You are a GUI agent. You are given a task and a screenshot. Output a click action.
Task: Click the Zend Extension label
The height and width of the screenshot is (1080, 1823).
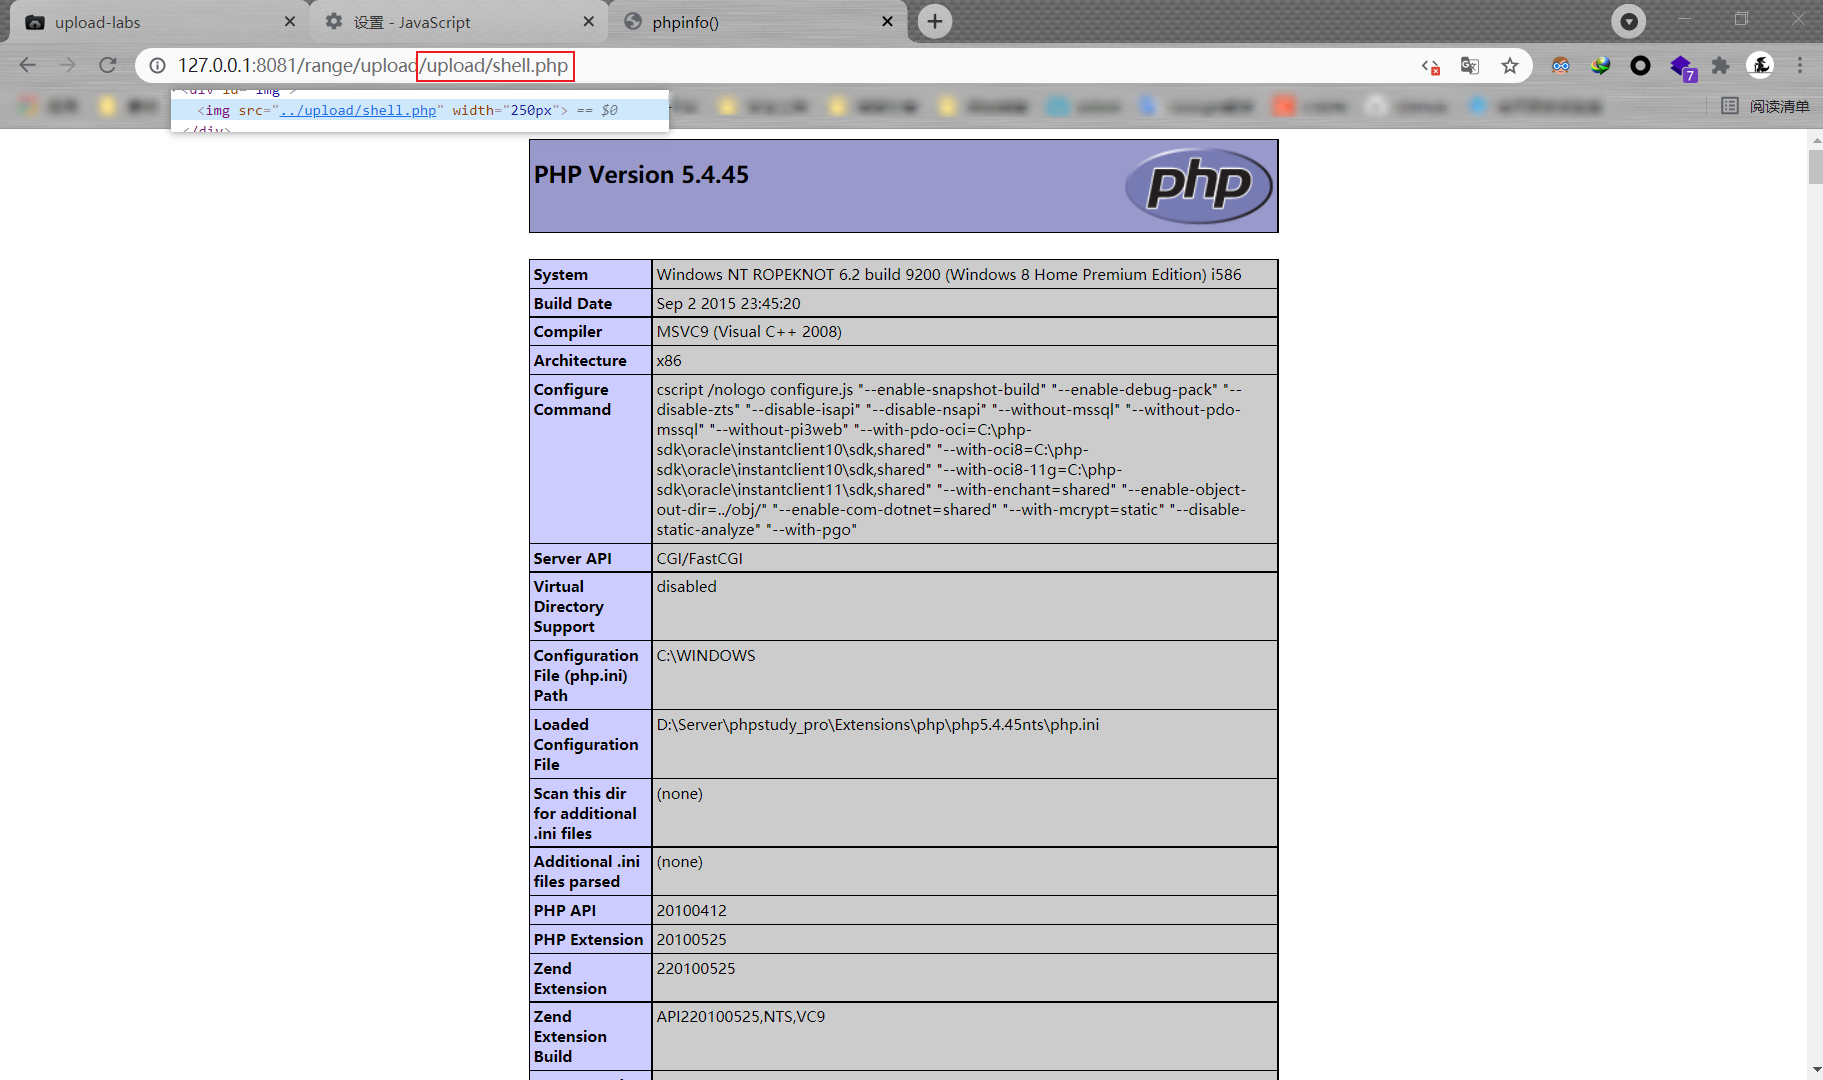point(570,979)
